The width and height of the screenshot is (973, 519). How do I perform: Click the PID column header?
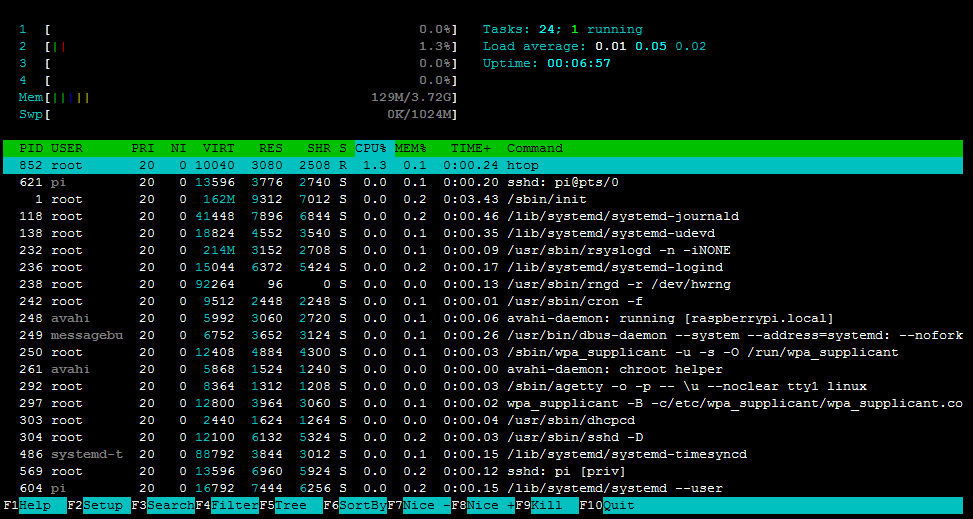click(32, 148)
